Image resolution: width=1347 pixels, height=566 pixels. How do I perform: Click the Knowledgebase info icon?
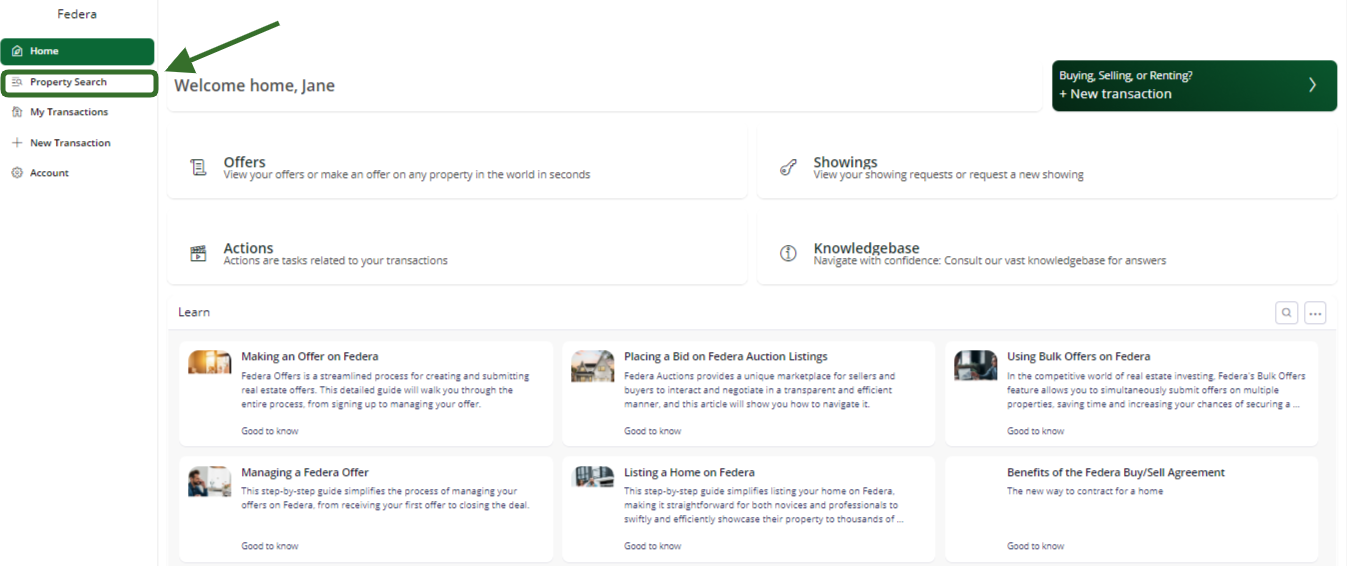(788, 254)
